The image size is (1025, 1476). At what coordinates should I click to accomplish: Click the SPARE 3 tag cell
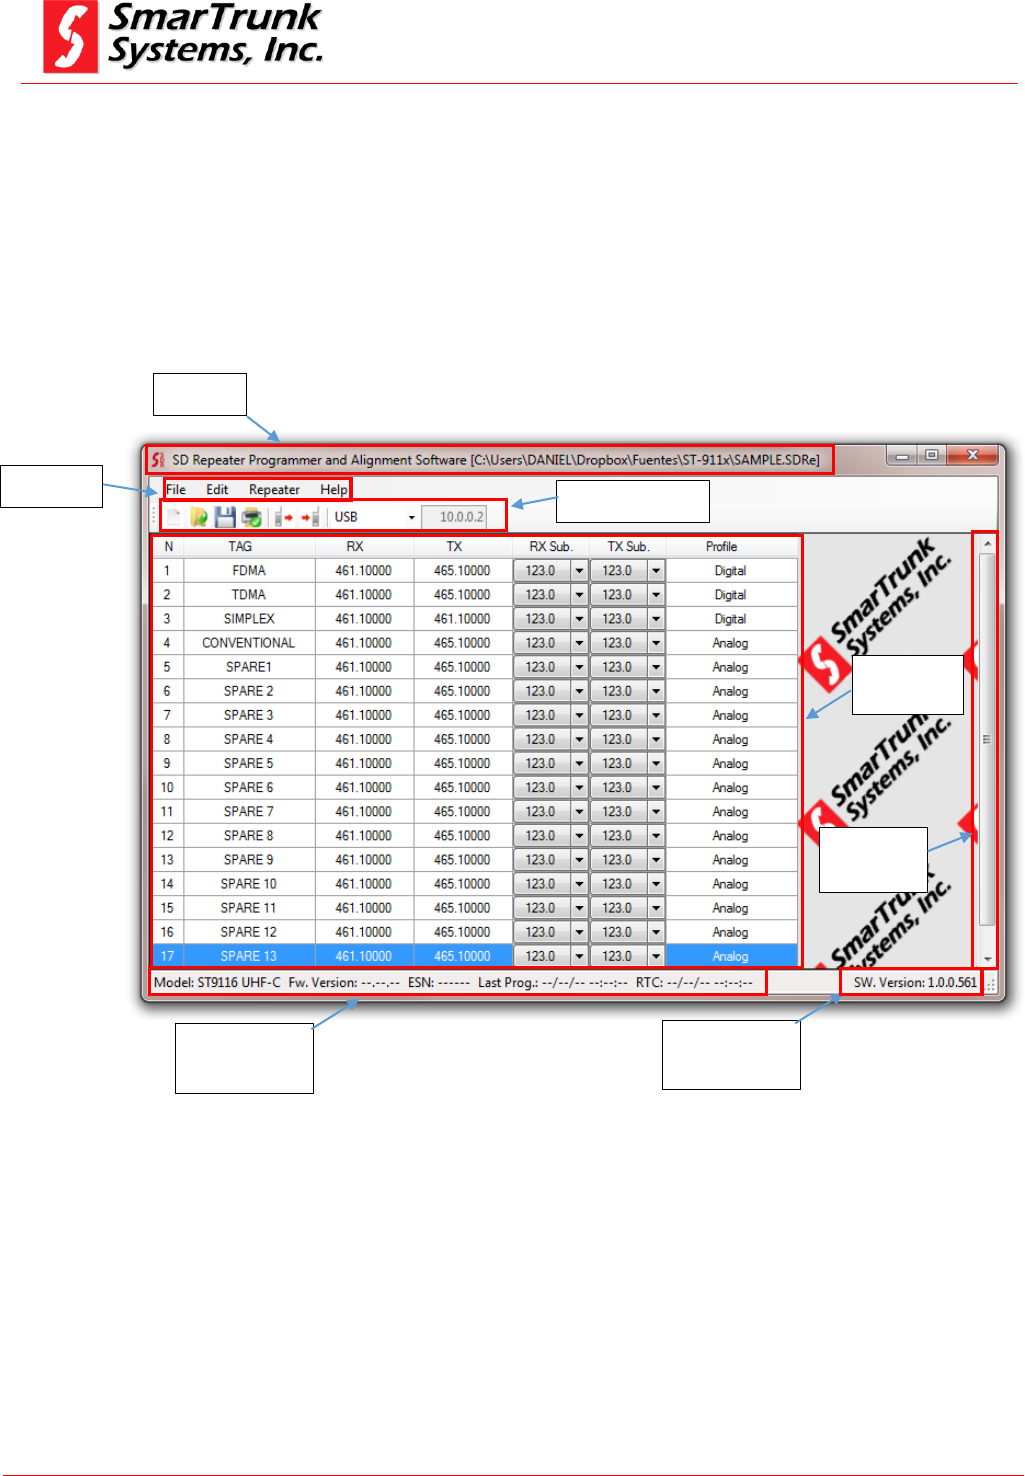click(249, 715)
